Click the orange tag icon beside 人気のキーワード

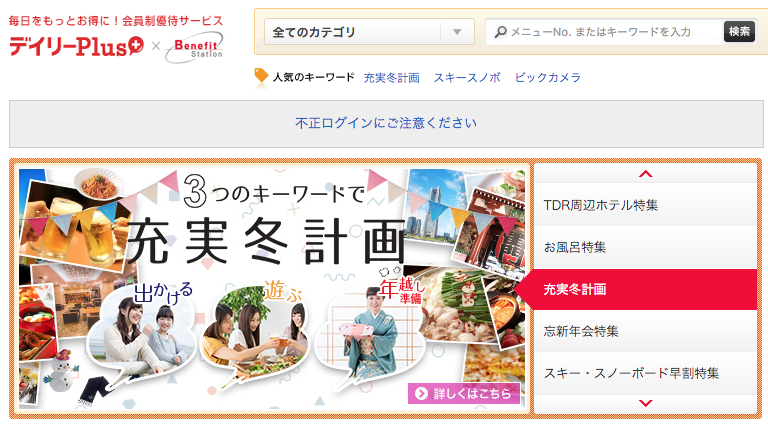click(261, 76)
